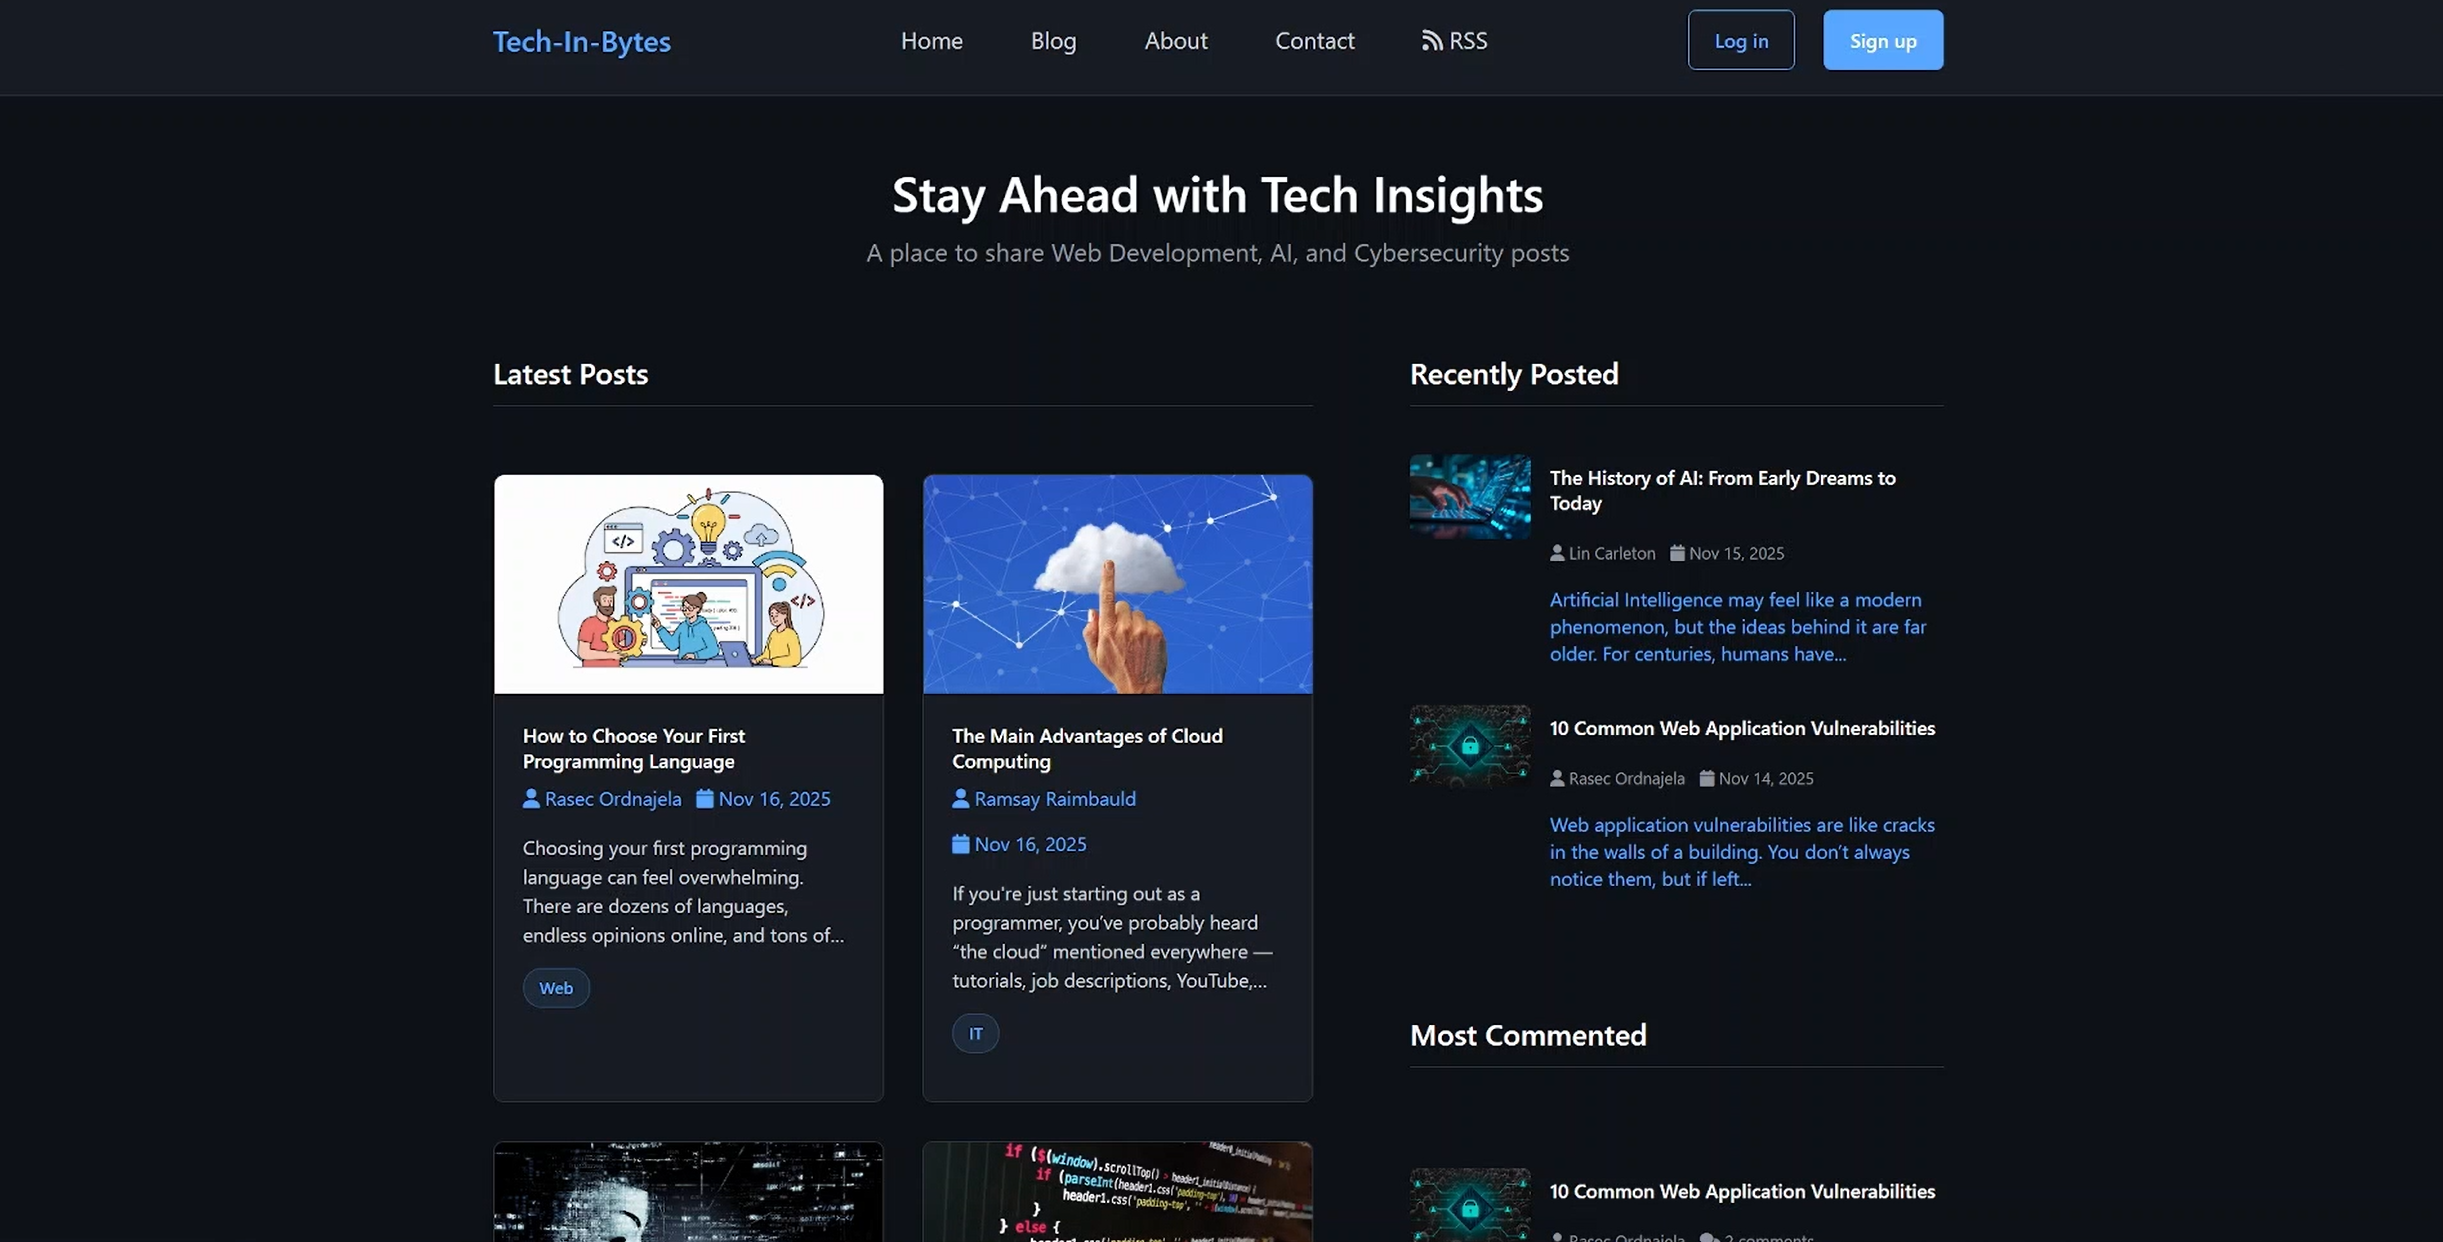Viewport: 2443px width, 1242px height.
Task: Click the Sign up button
Action: click(x=1883, y=40)
